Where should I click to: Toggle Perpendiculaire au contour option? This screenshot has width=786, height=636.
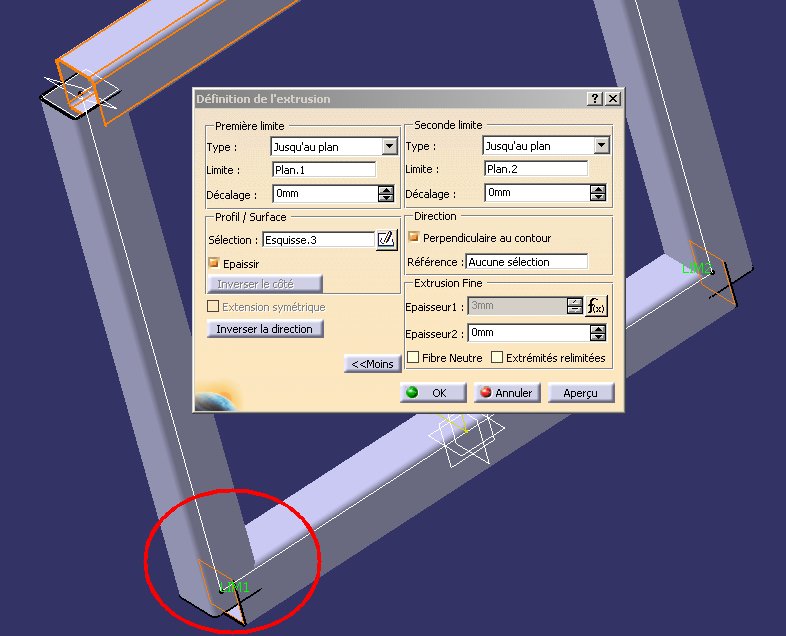(414, 237)
